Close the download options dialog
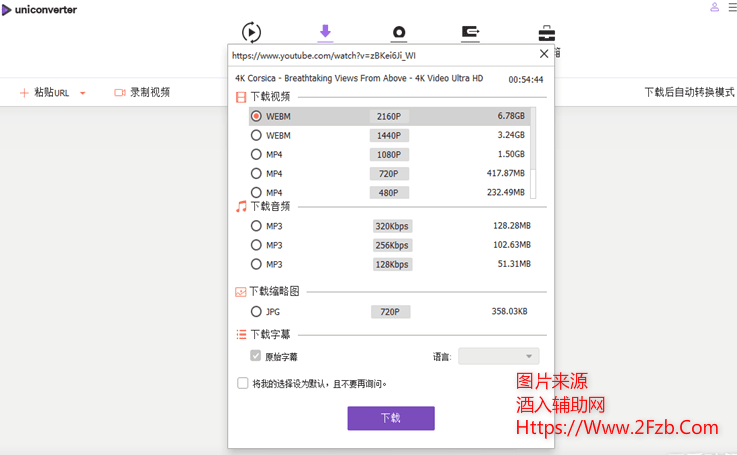 544,54
